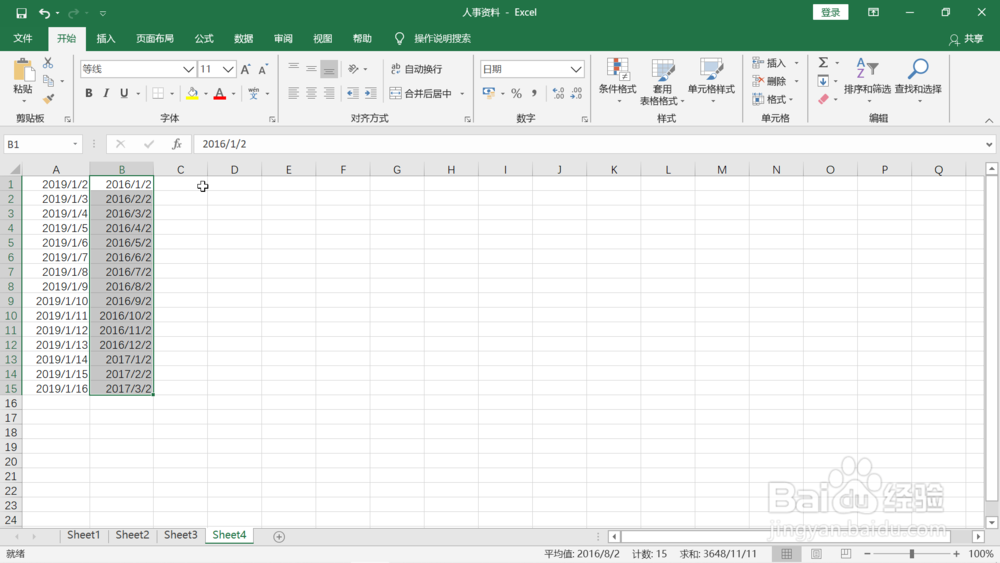The image size is (1000, 563).
Task: Toggle left horizontal alignment
Action: pos(293,94)
